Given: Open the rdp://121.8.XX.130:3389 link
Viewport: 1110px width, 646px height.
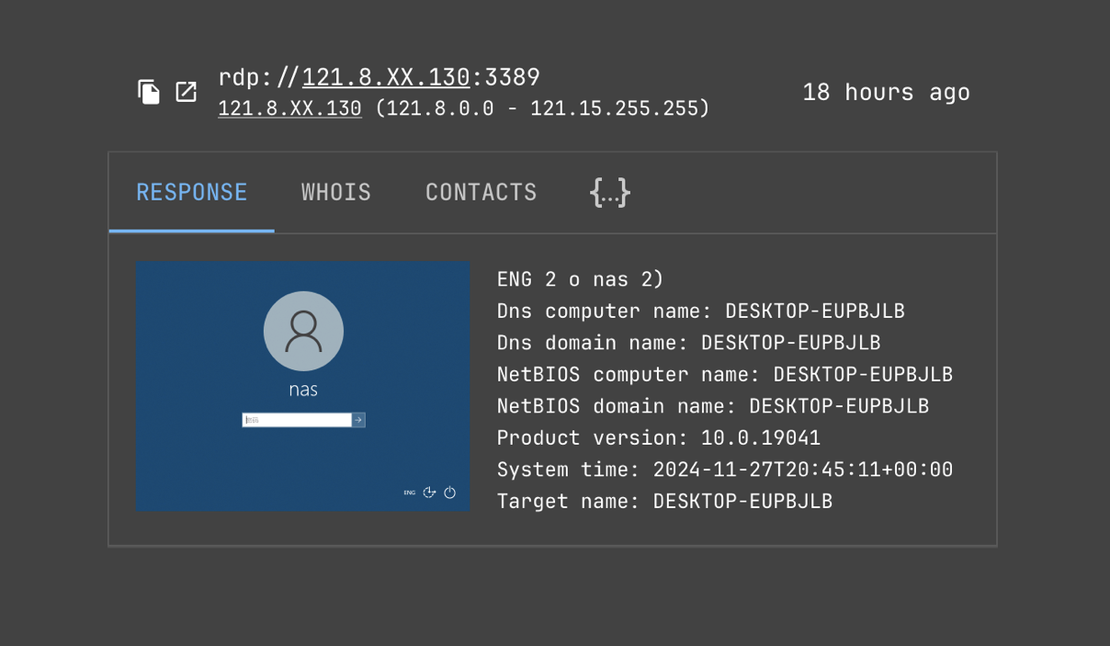Looking at the screenshot, I should (x=378, y=76).
